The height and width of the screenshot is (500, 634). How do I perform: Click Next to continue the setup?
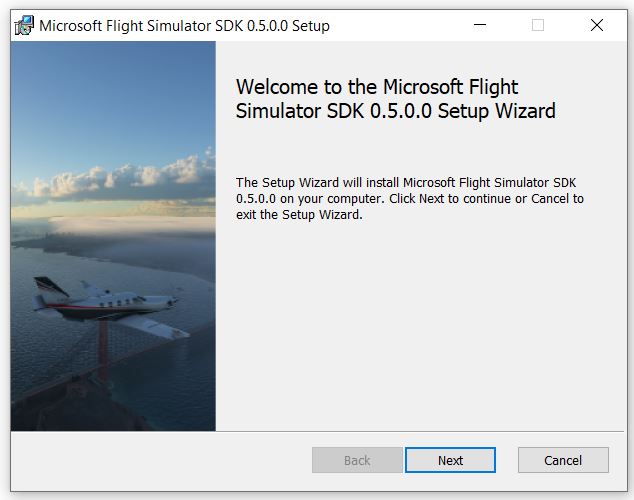pyautogui.click(x=450, y=460)
